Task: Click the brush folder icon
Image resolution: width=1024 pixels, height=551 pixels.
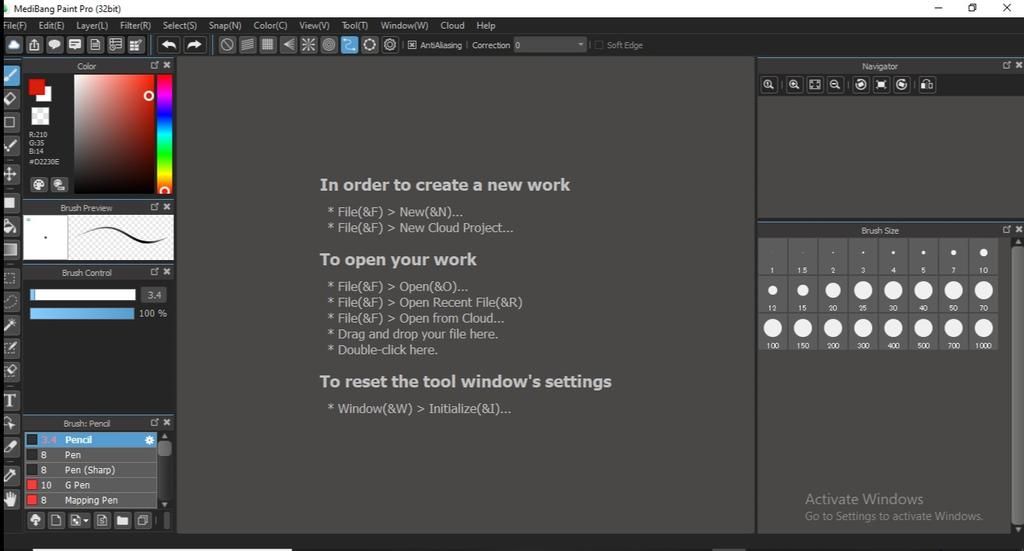Action: [x=122, y=520]
